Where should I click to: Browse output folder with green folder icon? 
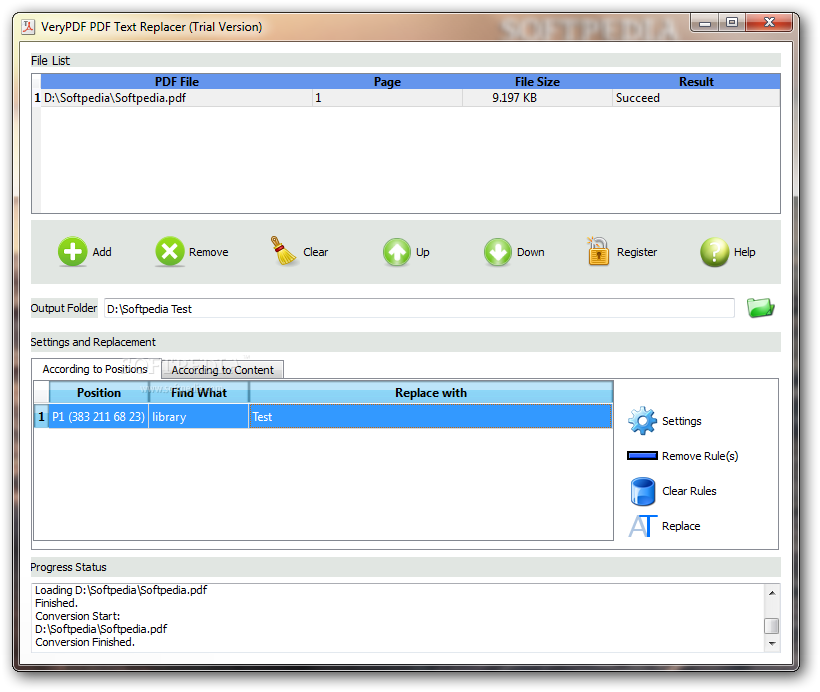coord(760,308)
